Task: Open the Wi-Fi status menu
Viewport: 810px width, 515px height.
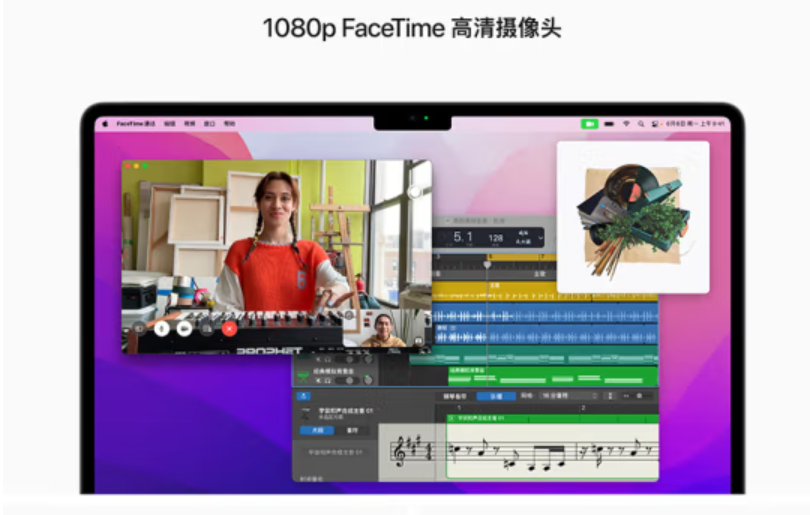Action: 626,124
